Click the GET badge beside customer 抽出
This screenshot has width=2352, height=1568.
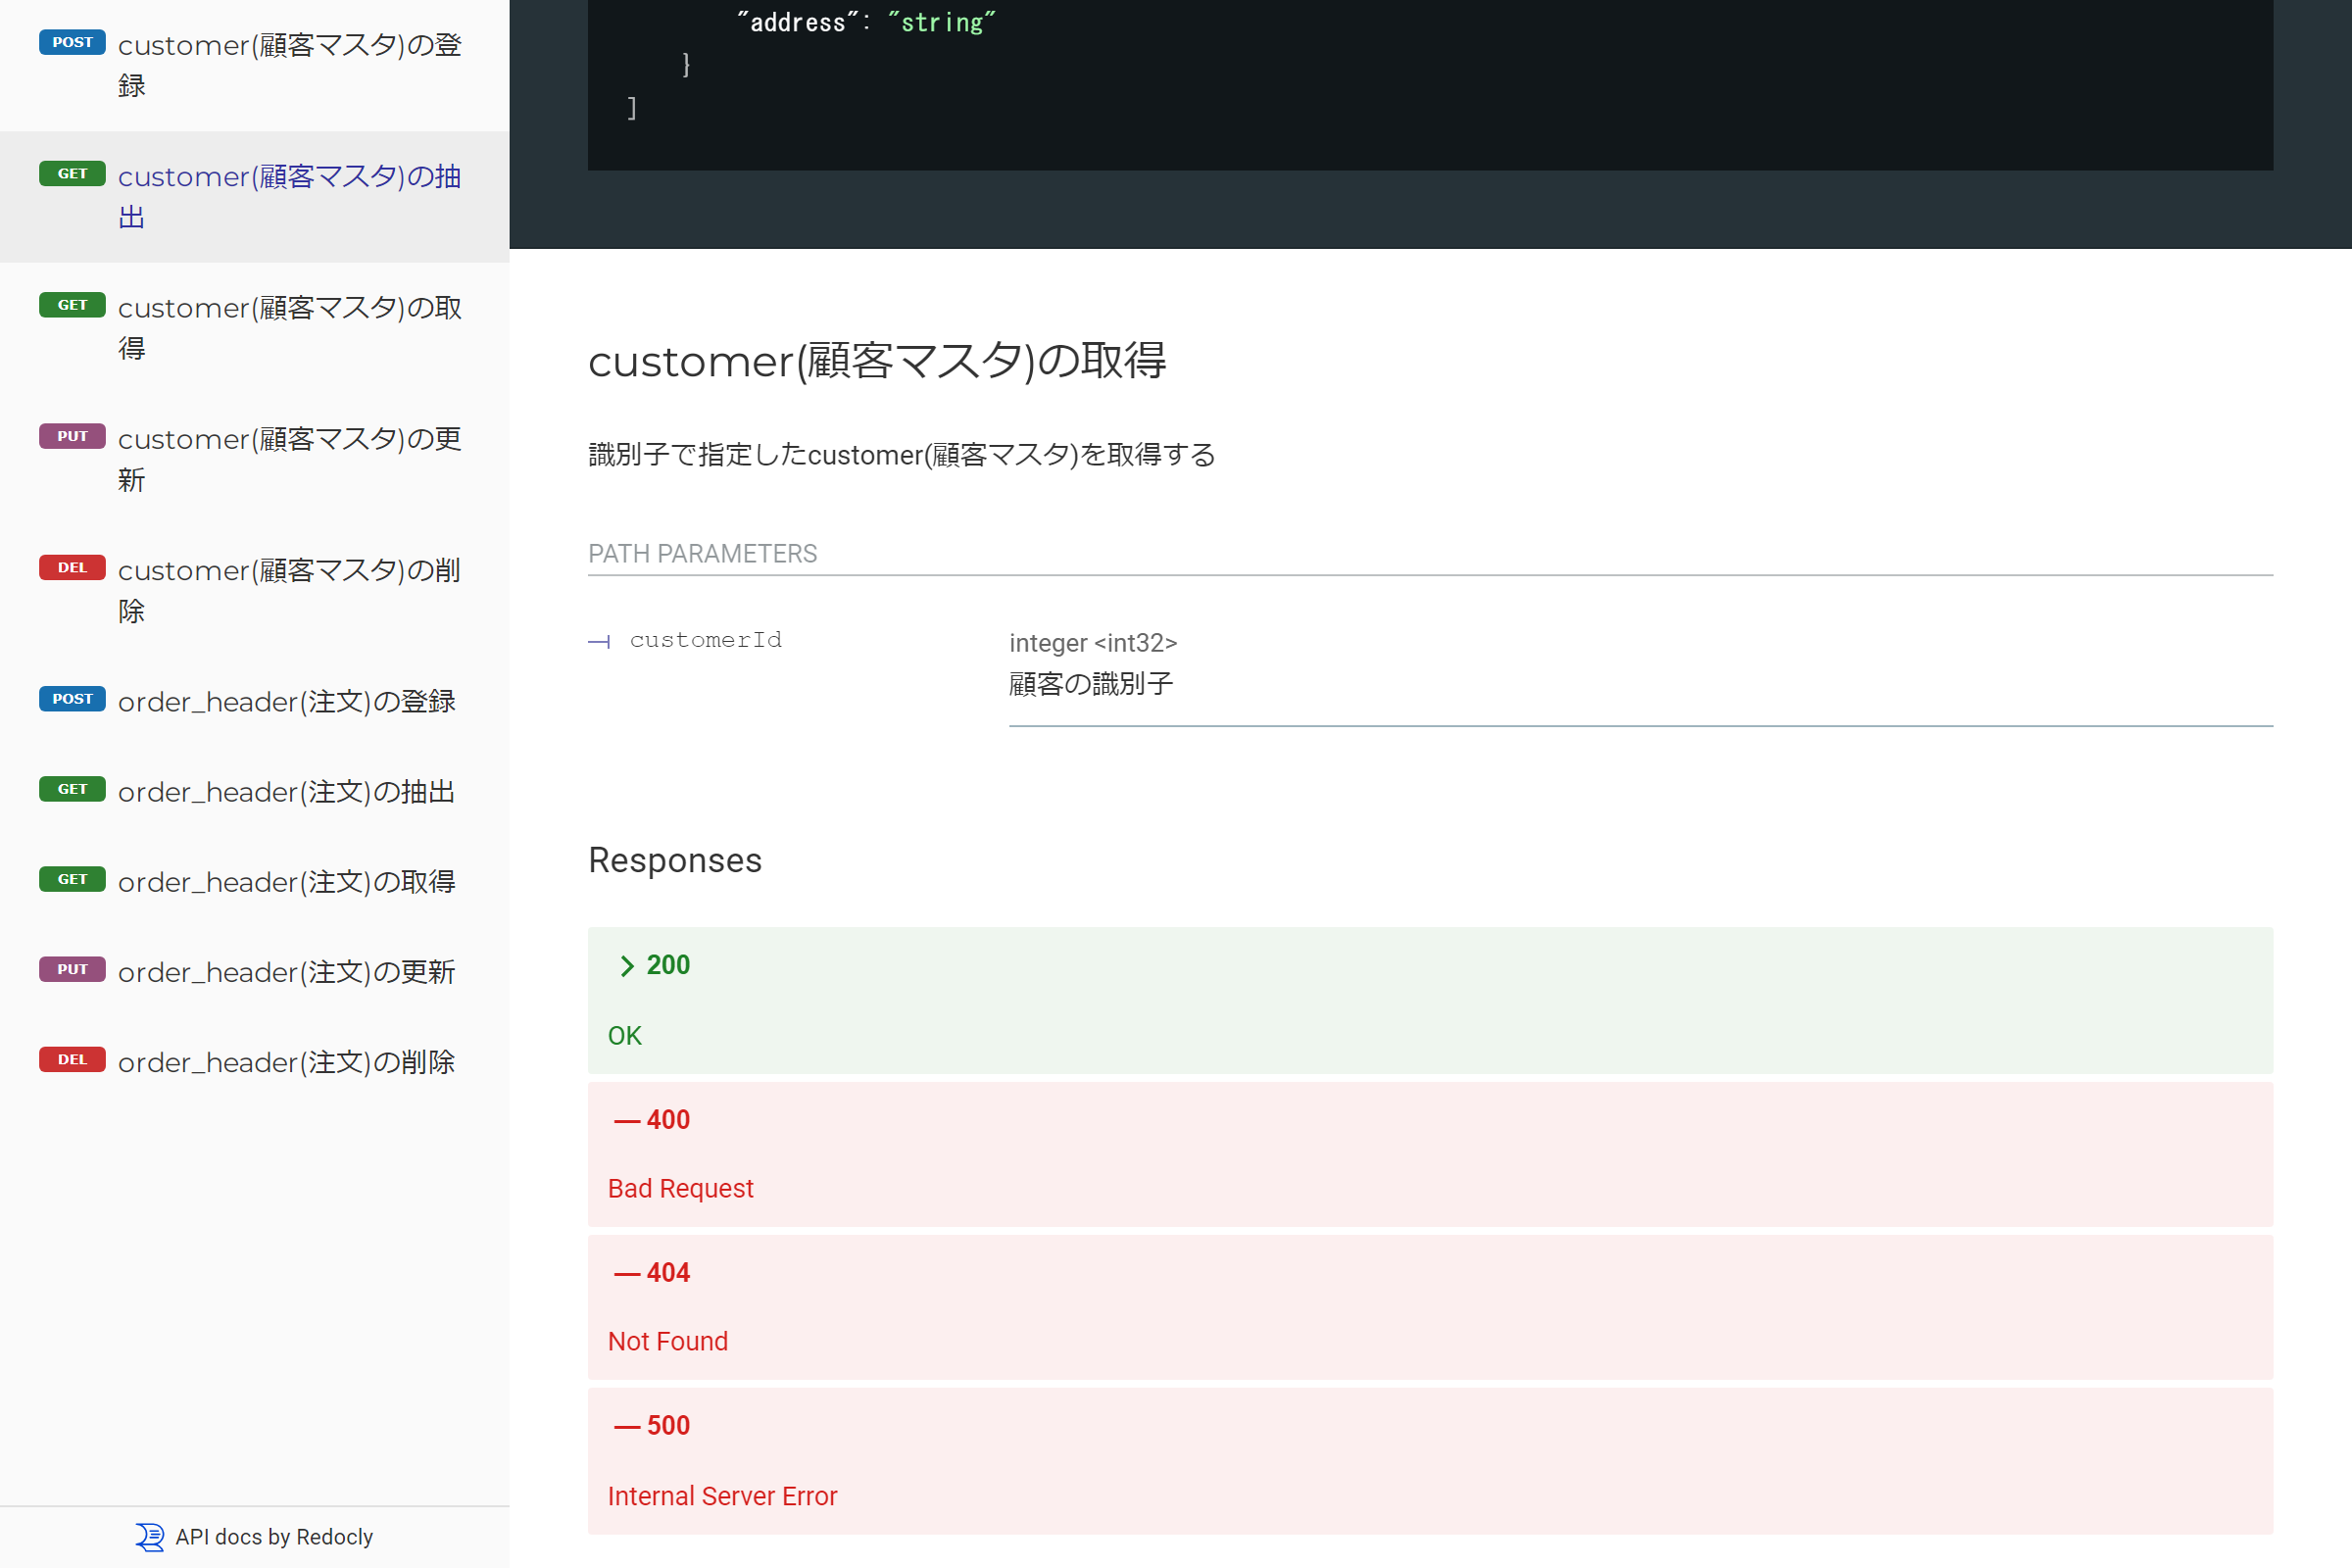(72, 173)
